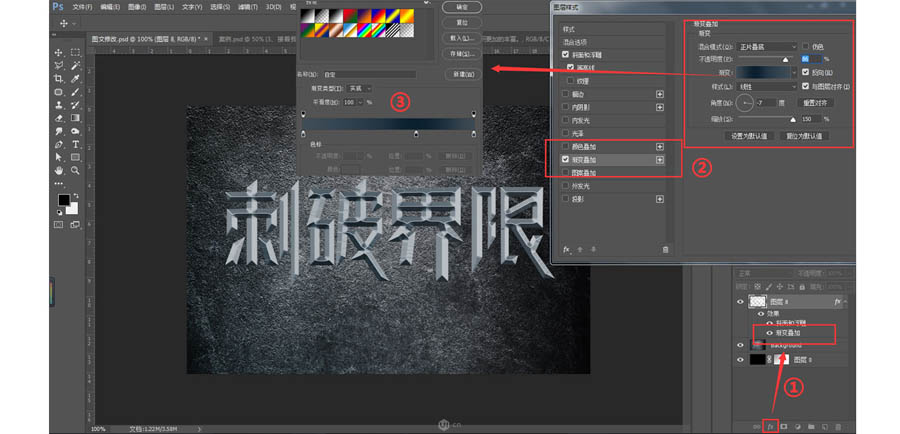Click the new group folder icon
Screen dimensions: 900x434
[811, 427]
